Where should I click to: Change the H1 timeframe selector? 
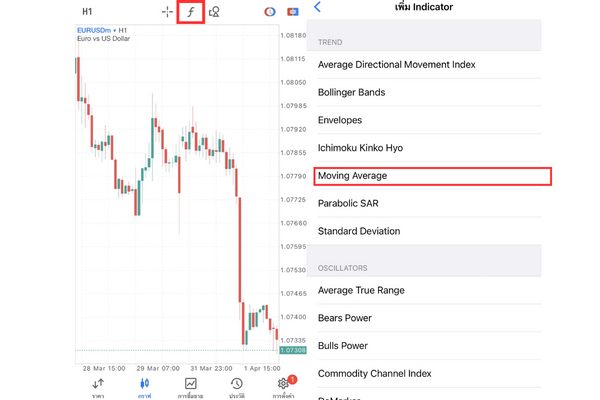pos(87,12)
